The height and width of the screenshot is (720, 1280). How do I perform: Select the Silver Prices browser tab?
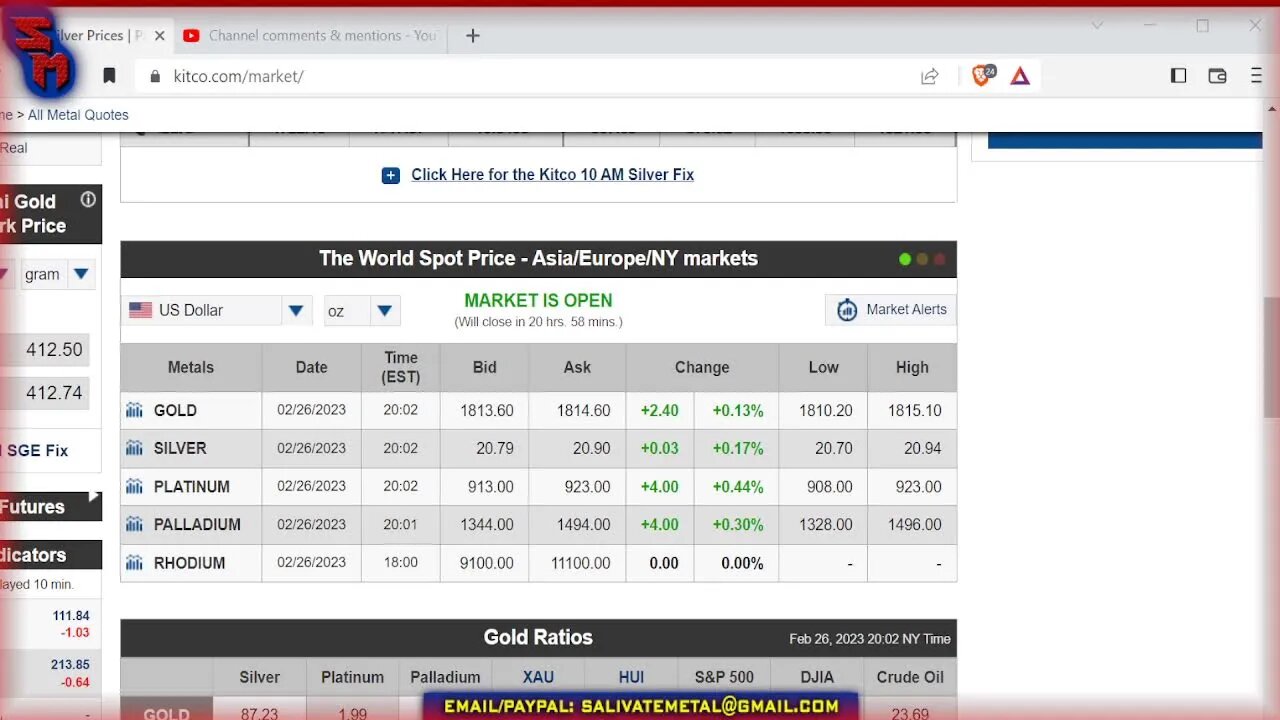click(98, 36)
